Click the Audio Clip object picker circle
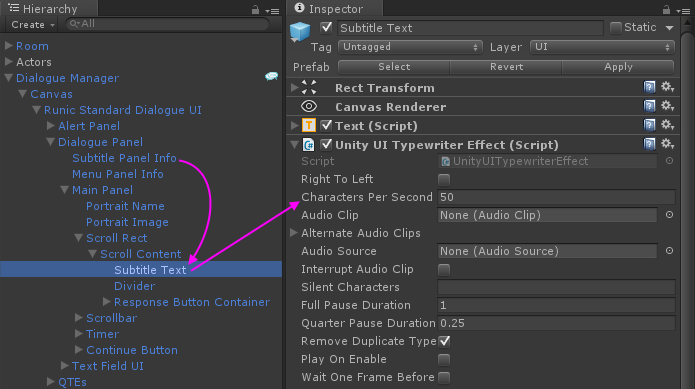 pyautogui.click(x=669, y=215)
